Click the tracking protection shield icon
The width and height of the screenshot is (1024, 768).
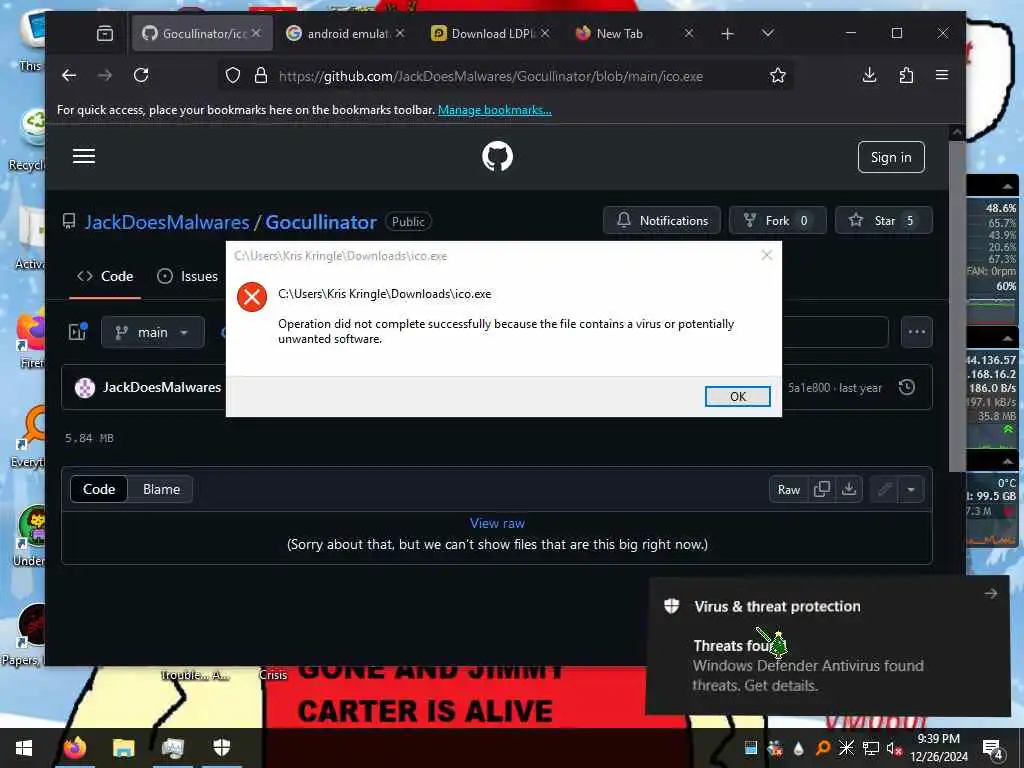[x=232, y=76]
